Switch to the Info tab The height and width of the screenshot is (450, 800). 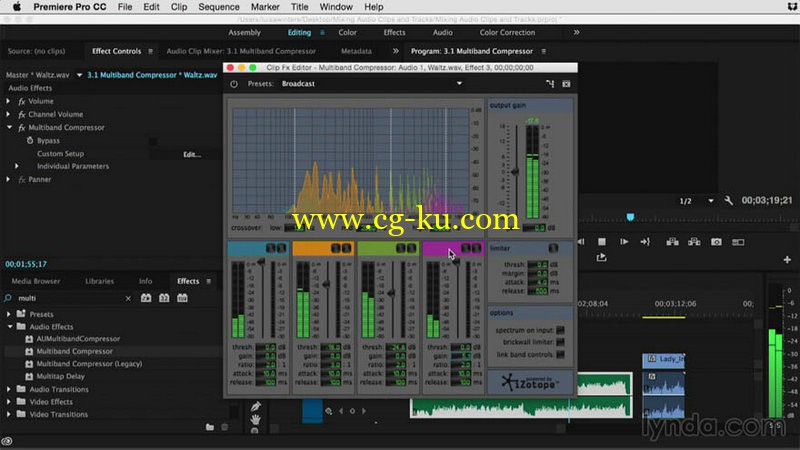(145, 281)
